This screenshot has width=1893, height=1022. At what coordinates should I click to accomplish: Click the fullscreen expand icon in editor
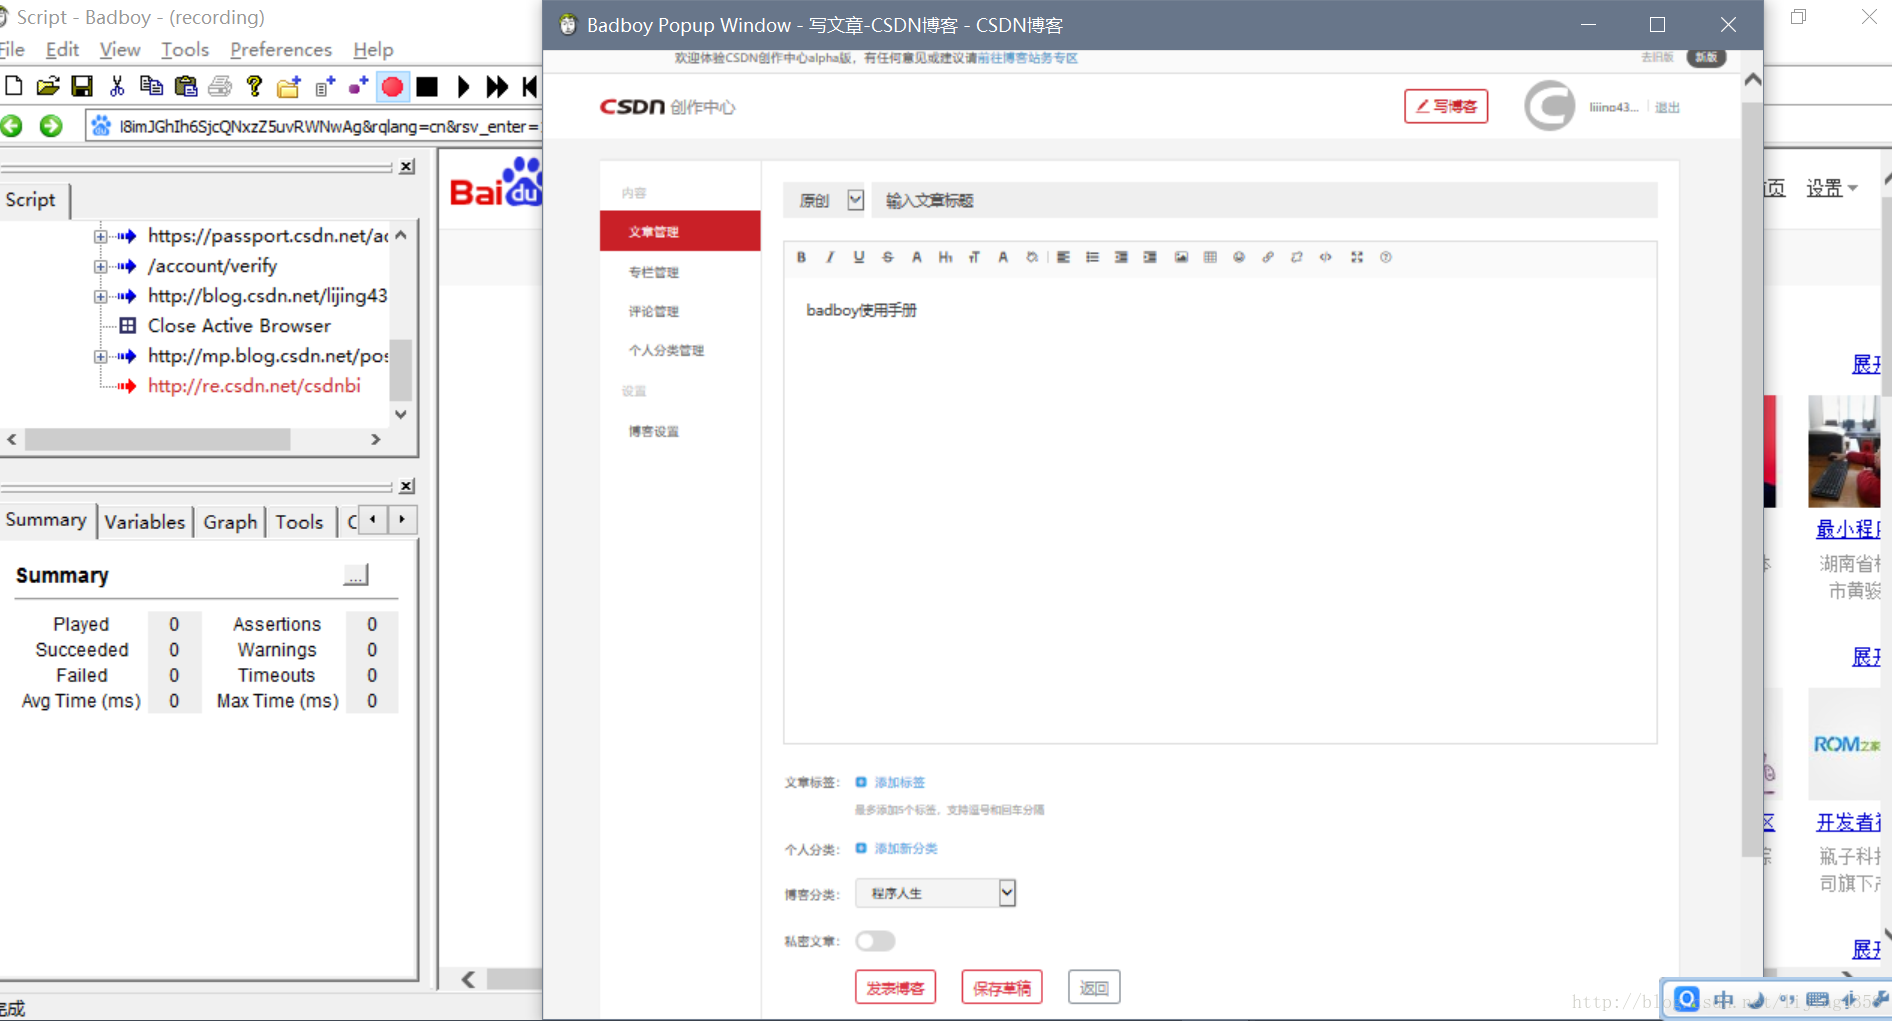(1357, 257)
